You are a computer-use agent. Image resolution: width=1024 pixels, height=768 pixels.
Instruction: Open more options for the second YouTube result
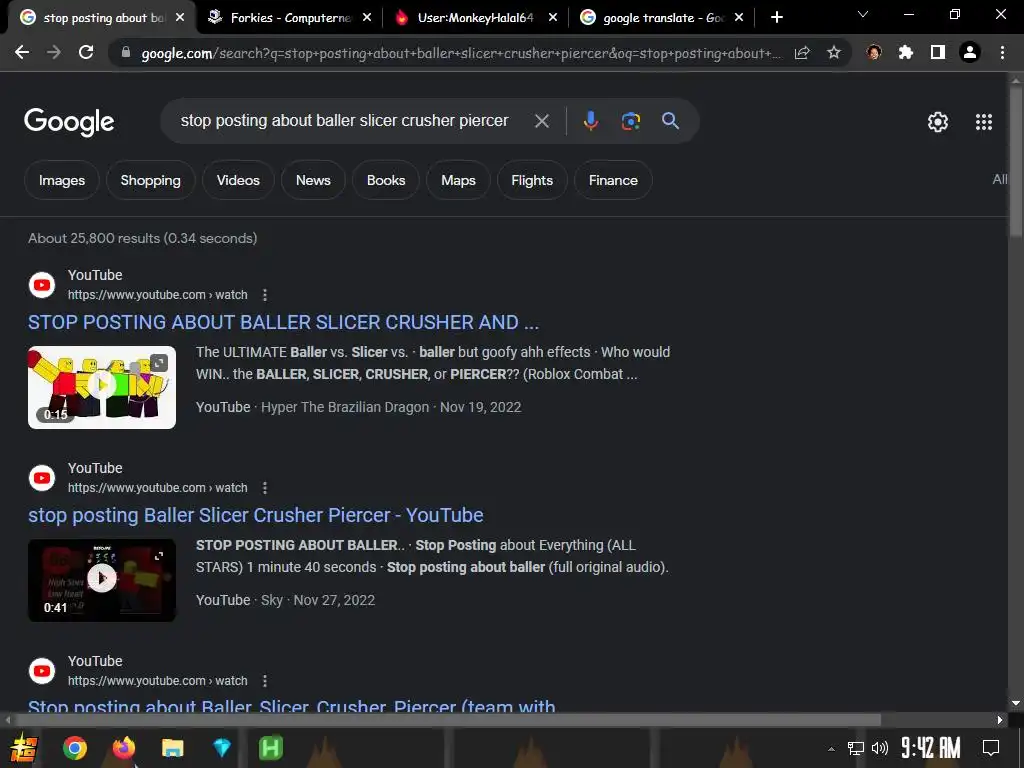[x=264, y=488]
